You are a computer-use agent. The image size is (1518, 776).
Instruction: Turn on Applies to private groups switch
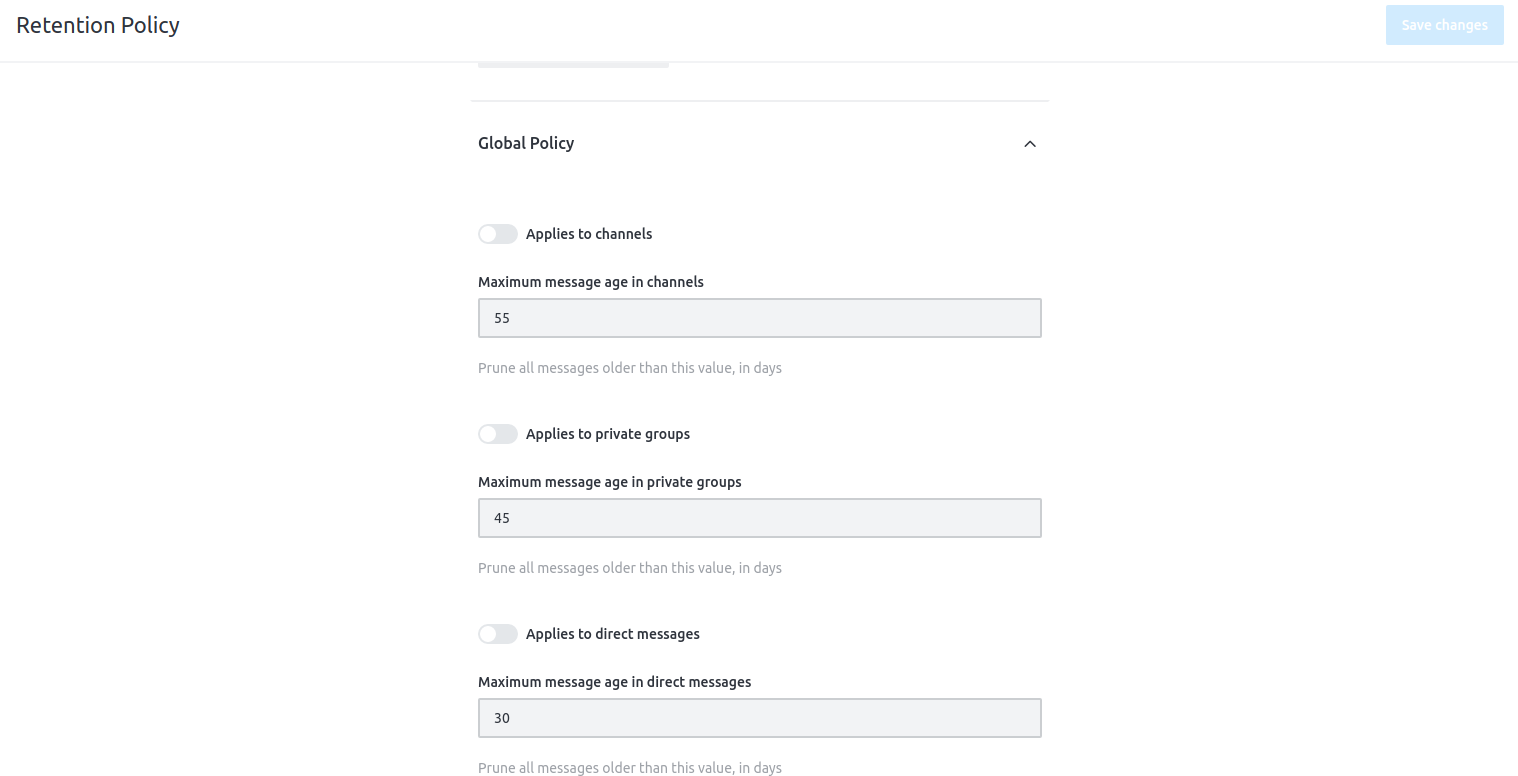click(x=498, y=434)
